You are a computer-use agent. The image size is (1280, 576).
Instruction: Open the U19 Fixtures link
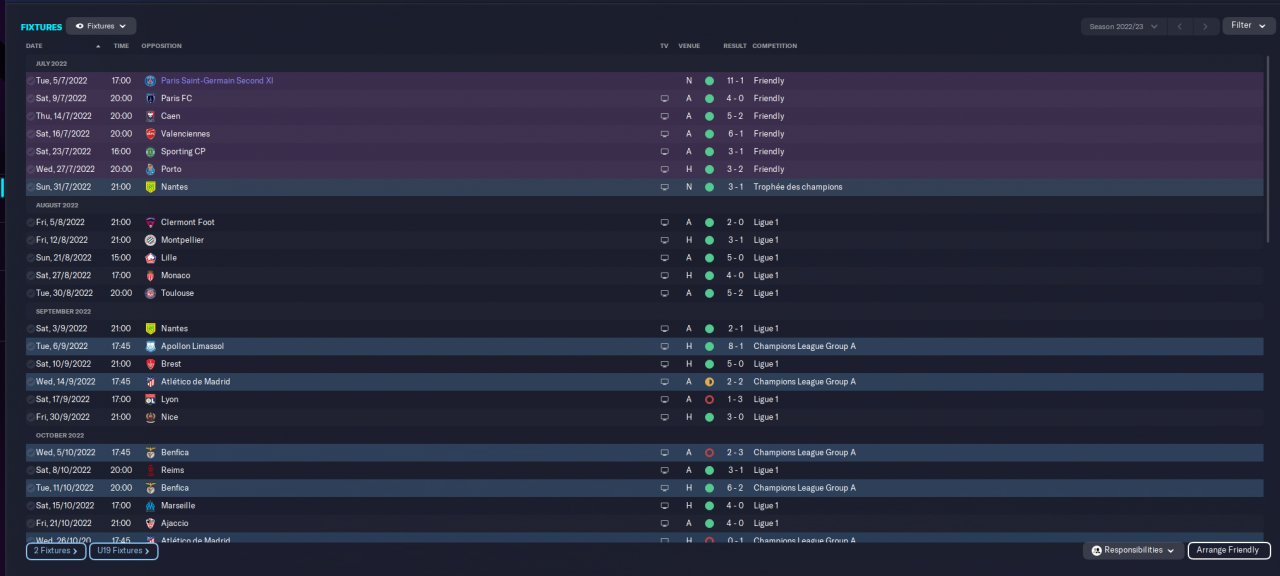pyautogui.click(x=124, y=550)
